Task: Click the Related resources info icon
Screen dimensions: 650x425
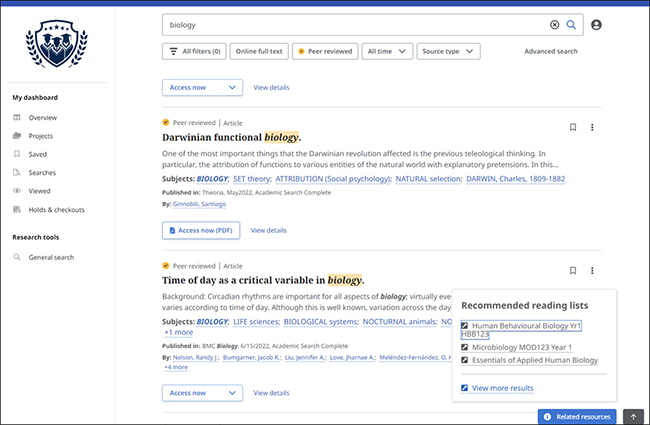Action: click(547, 417)
